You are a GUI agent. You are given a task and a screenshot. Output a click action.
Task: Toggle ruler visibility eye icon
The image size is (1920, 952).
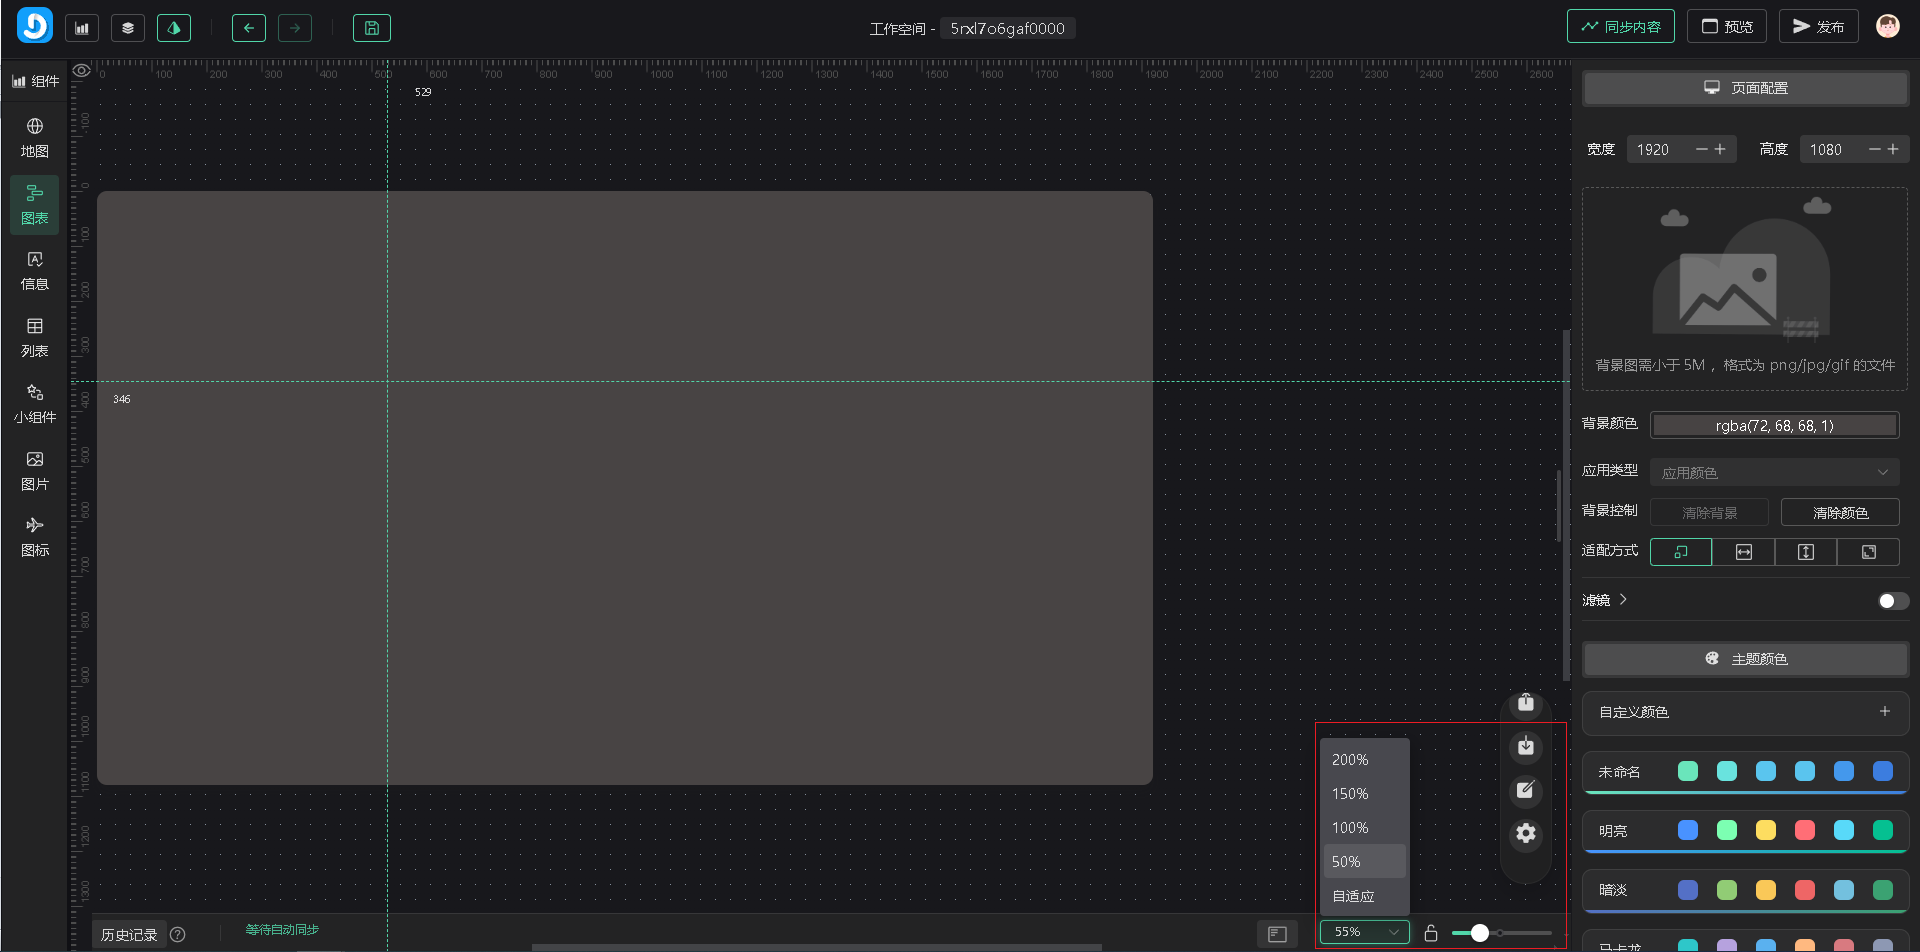tap(82, 71)
